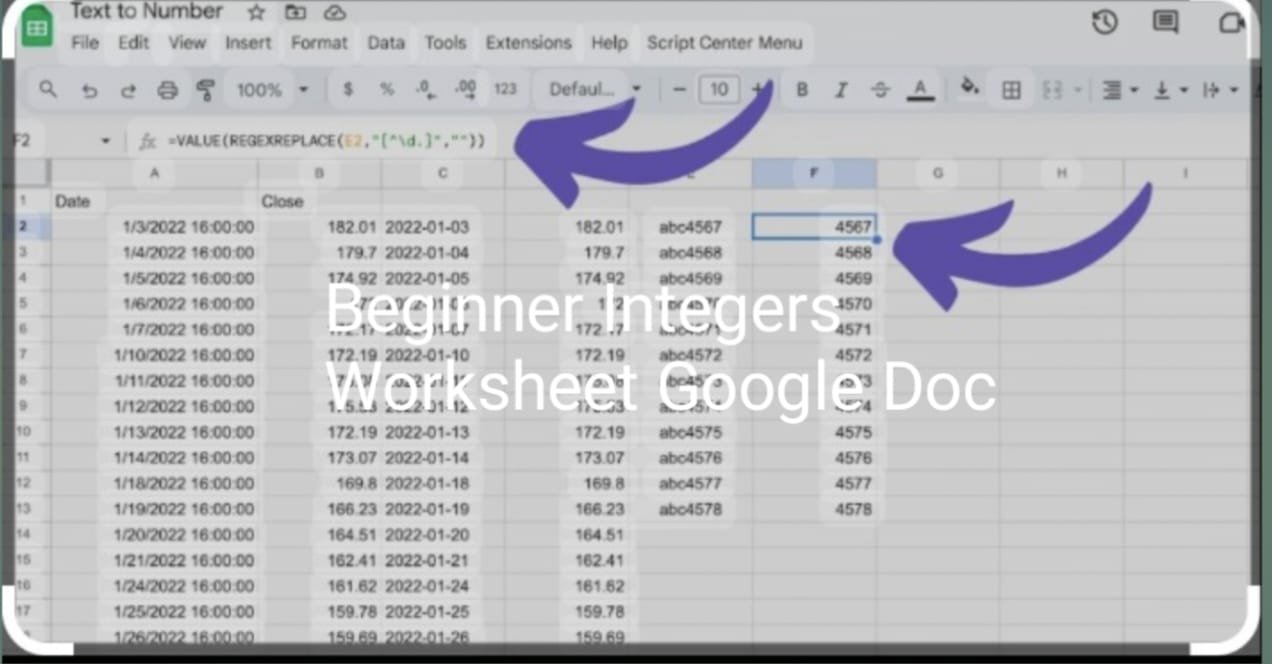Open the Tools menu
This screenshot has width=1272, height=664.
(x=445, y=43)
